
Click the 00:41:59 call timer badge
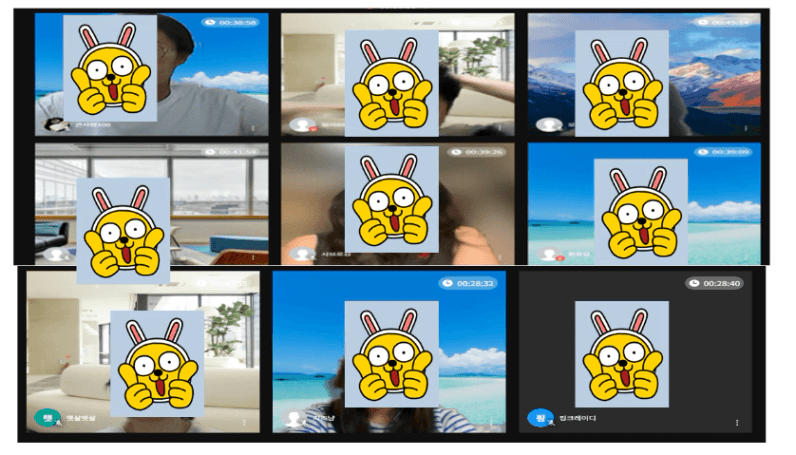(x=231, y=152)
